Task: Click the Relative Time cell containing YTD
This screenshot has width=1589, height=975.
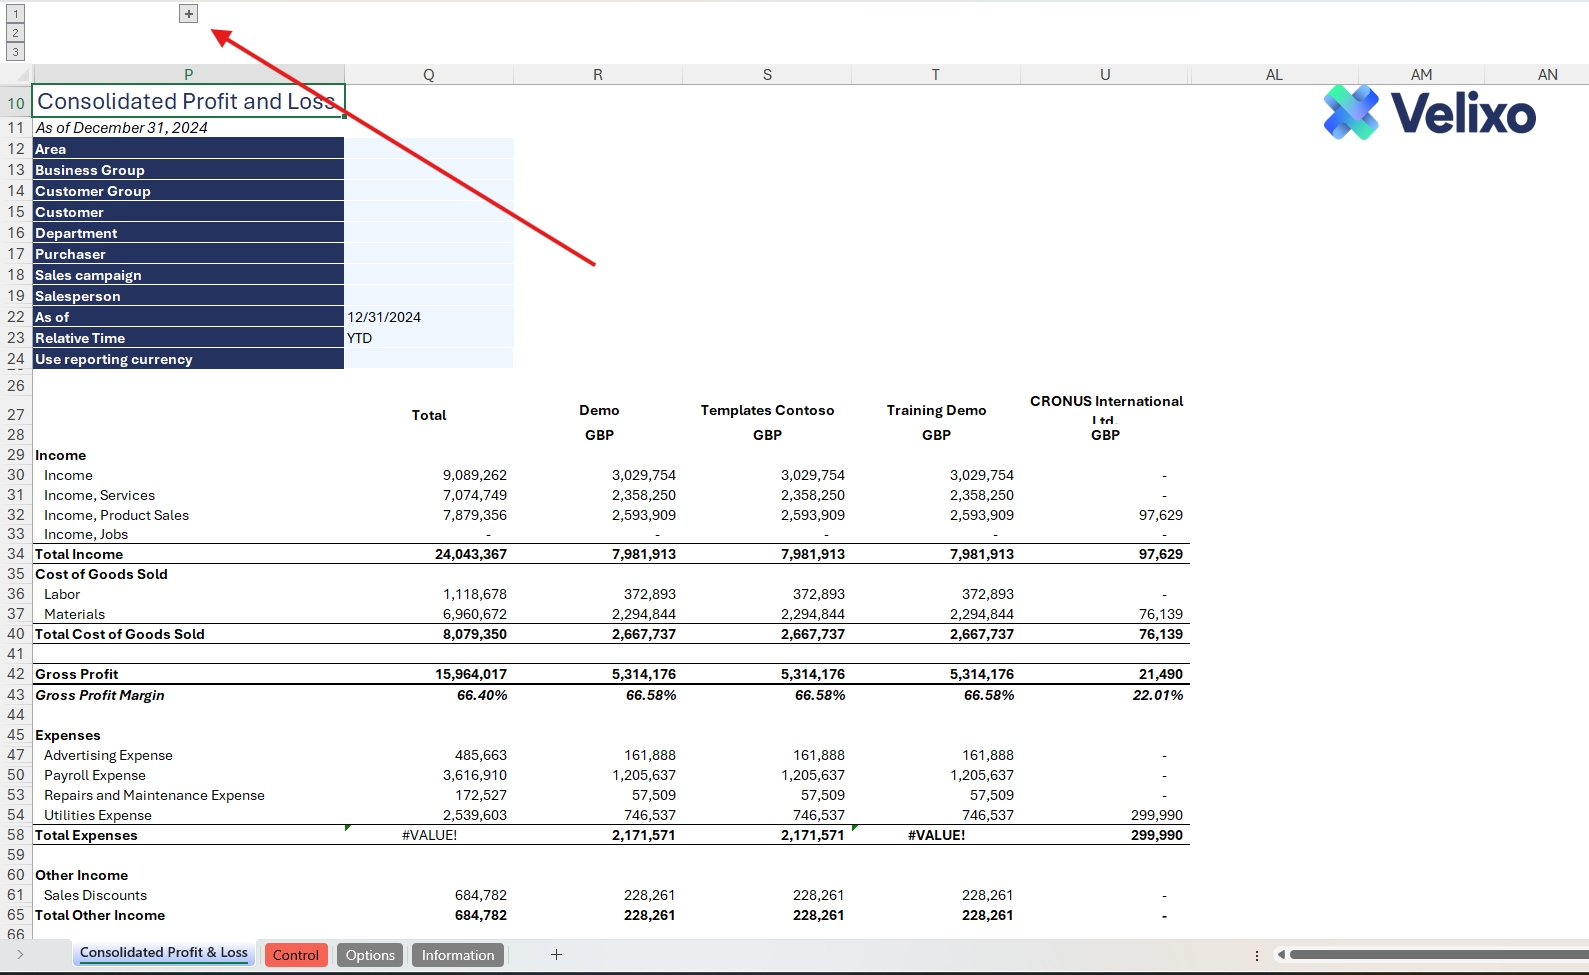Action: tap(428, 338)
